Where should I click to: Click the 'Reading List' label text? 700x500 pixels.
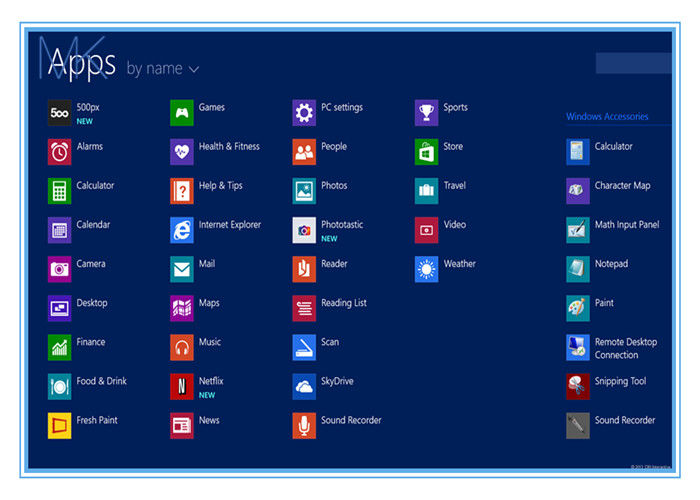tap(344, 303)
